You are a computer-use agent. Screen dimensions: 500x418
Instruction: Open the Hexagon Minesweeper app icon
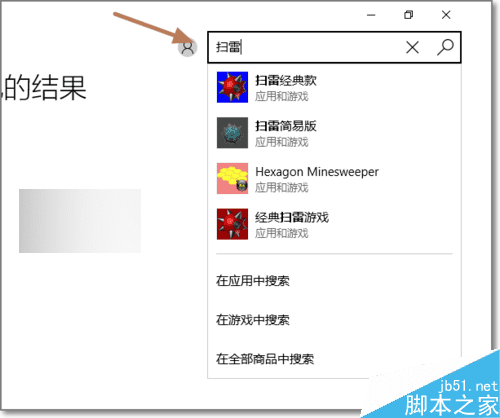click(232, 178)
